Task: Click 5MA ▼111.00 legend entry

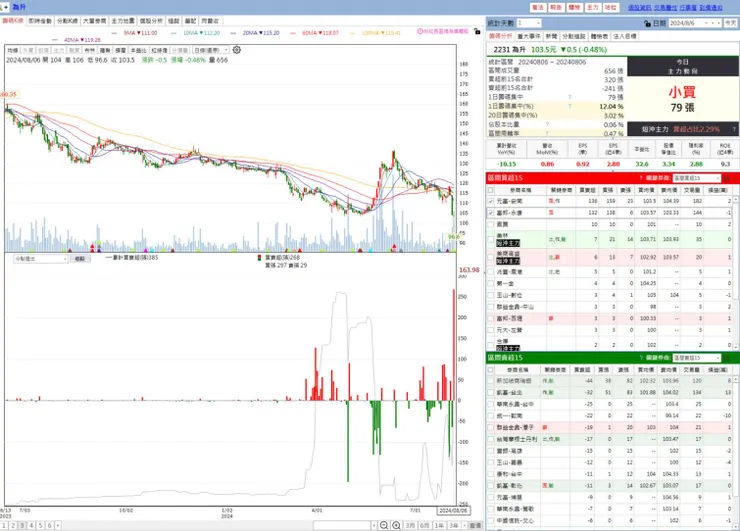Action: (x=140, y=33)
